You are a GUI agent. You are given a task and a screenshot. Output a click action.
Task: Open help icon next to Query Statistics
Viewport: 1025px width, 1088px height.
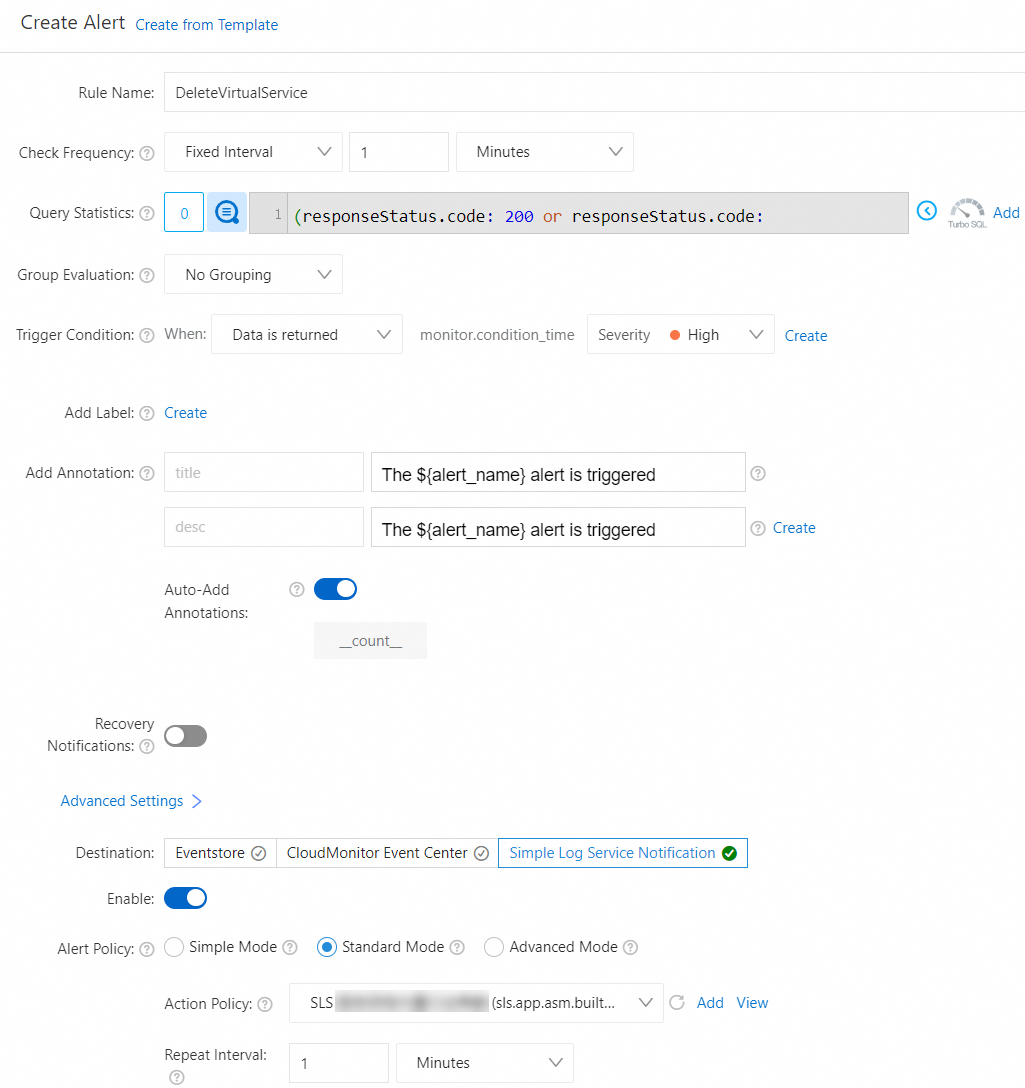[146, 213]
